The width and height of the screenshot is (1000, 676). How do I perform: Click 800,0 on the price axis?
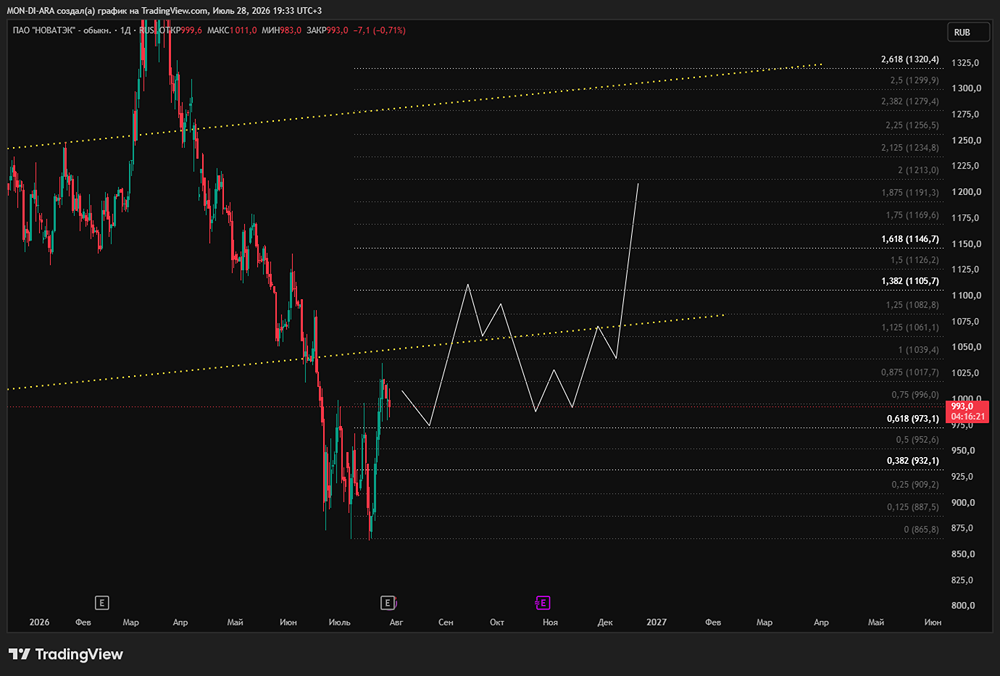pos(963,606)
